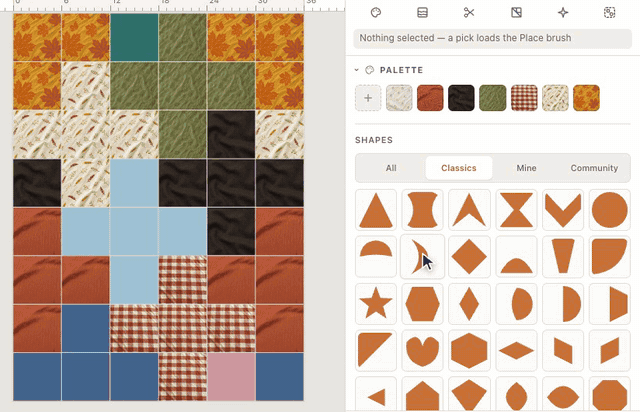
Task: Collapse the Palette section chevron
Action: (357, 70)
